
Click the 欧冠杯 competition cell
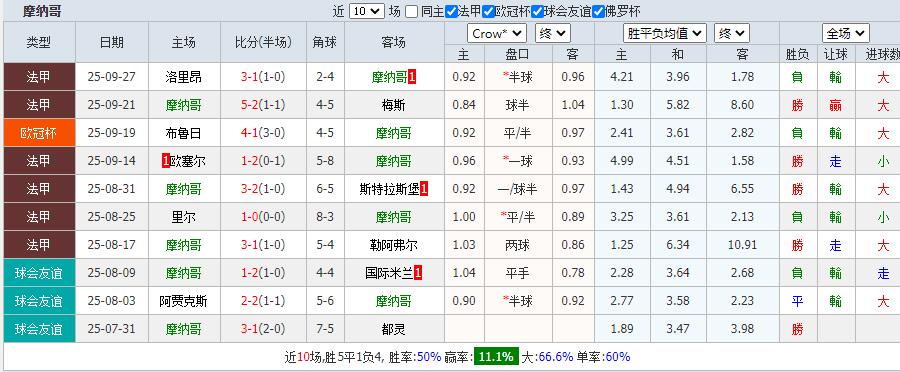click(x=39, y=133)
